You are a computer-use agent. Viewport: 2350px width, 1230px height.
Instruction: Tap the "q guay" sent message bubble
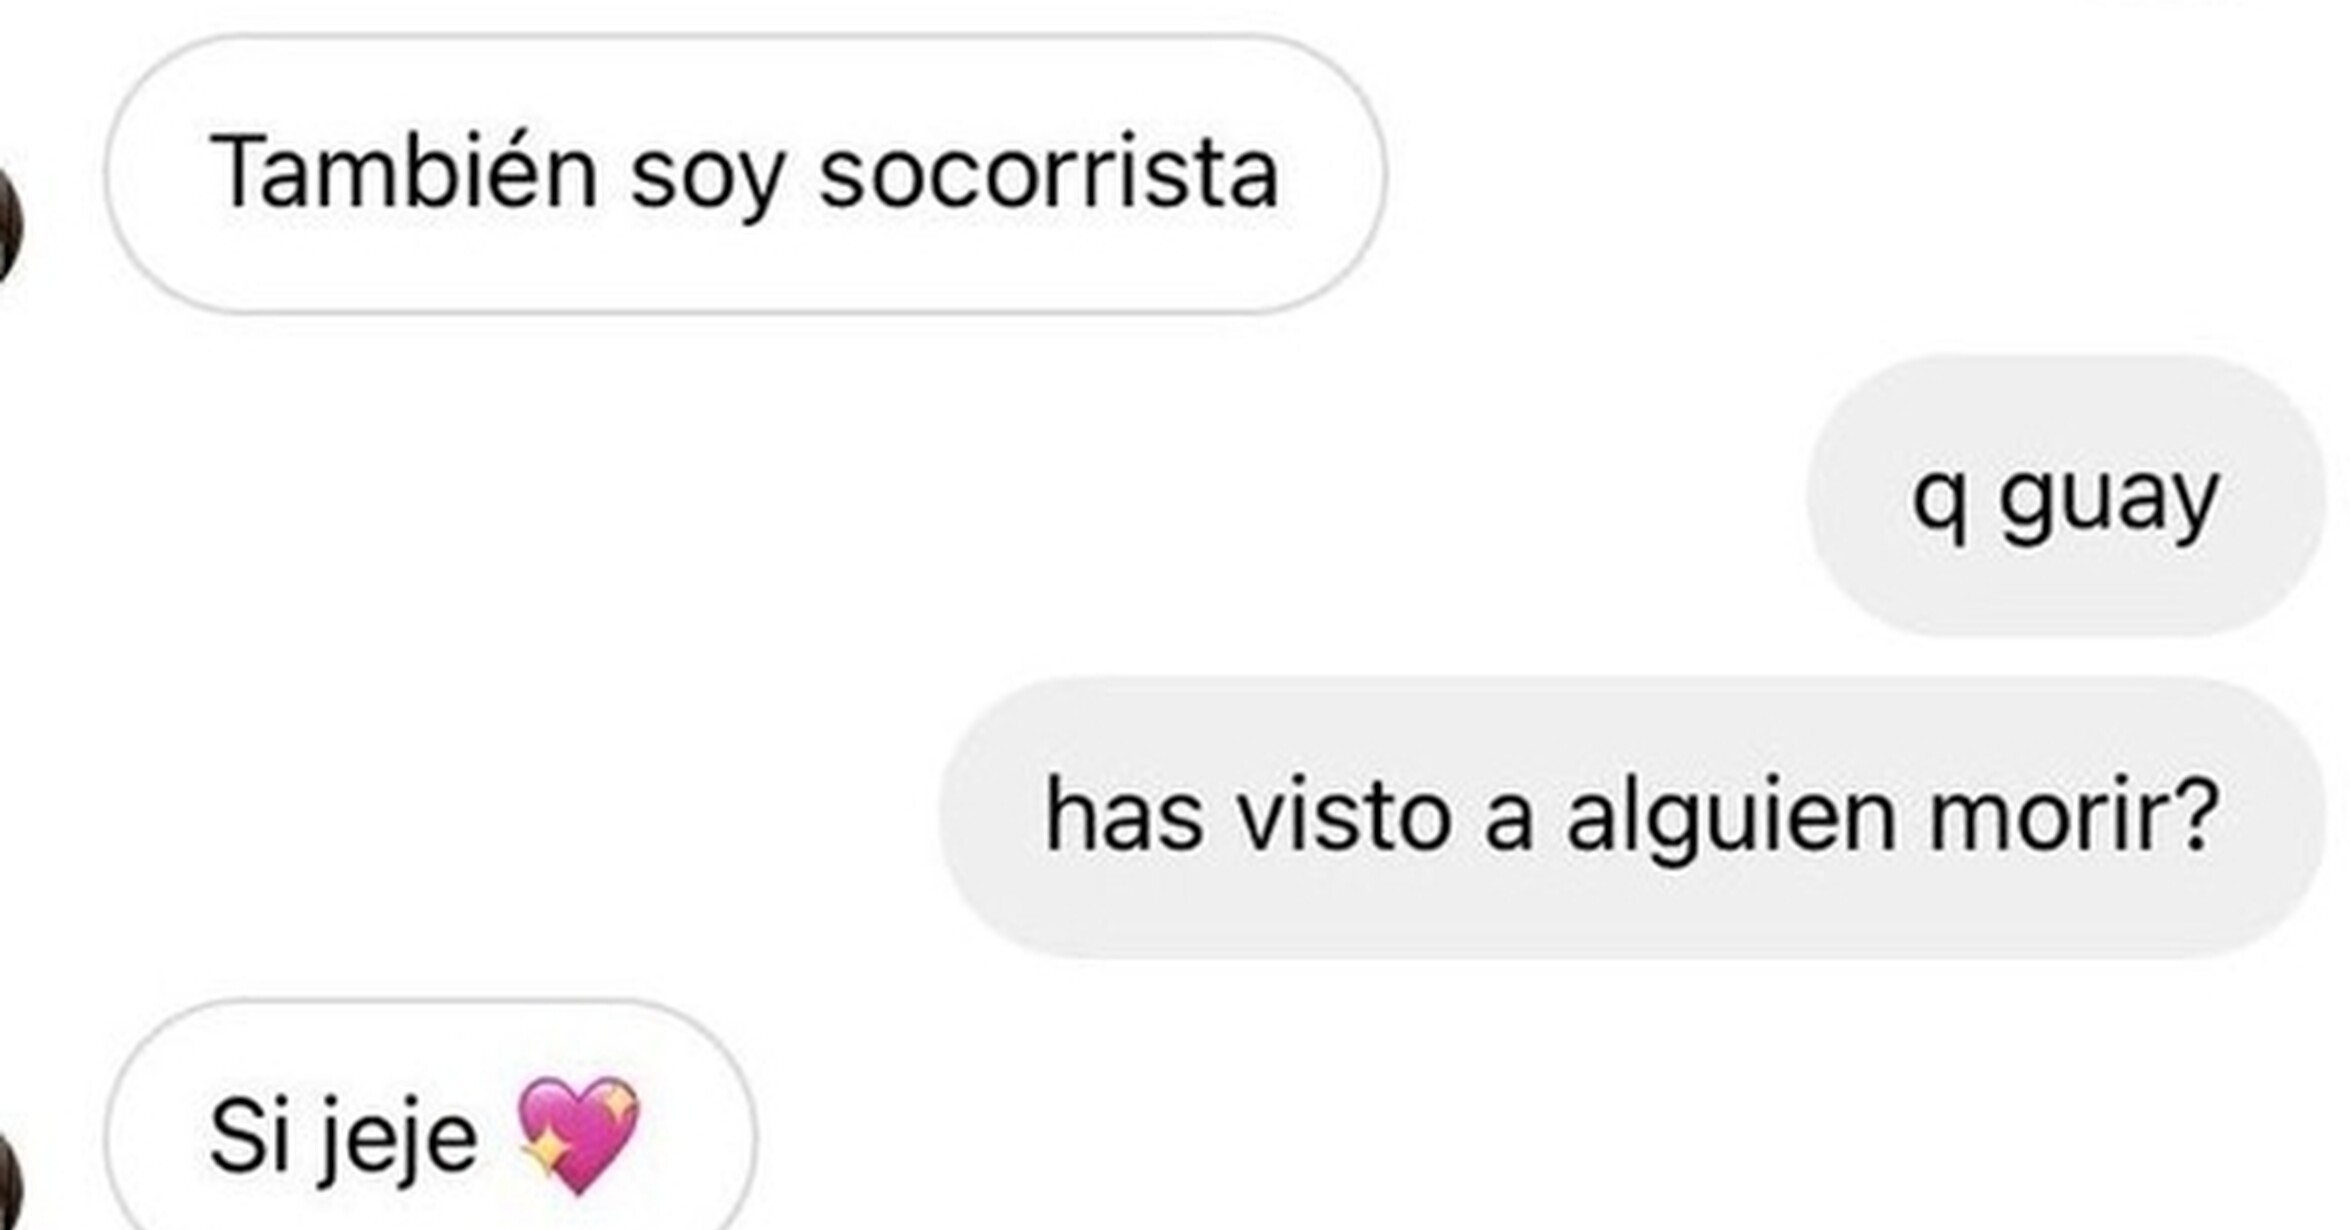pos(2067,496)
